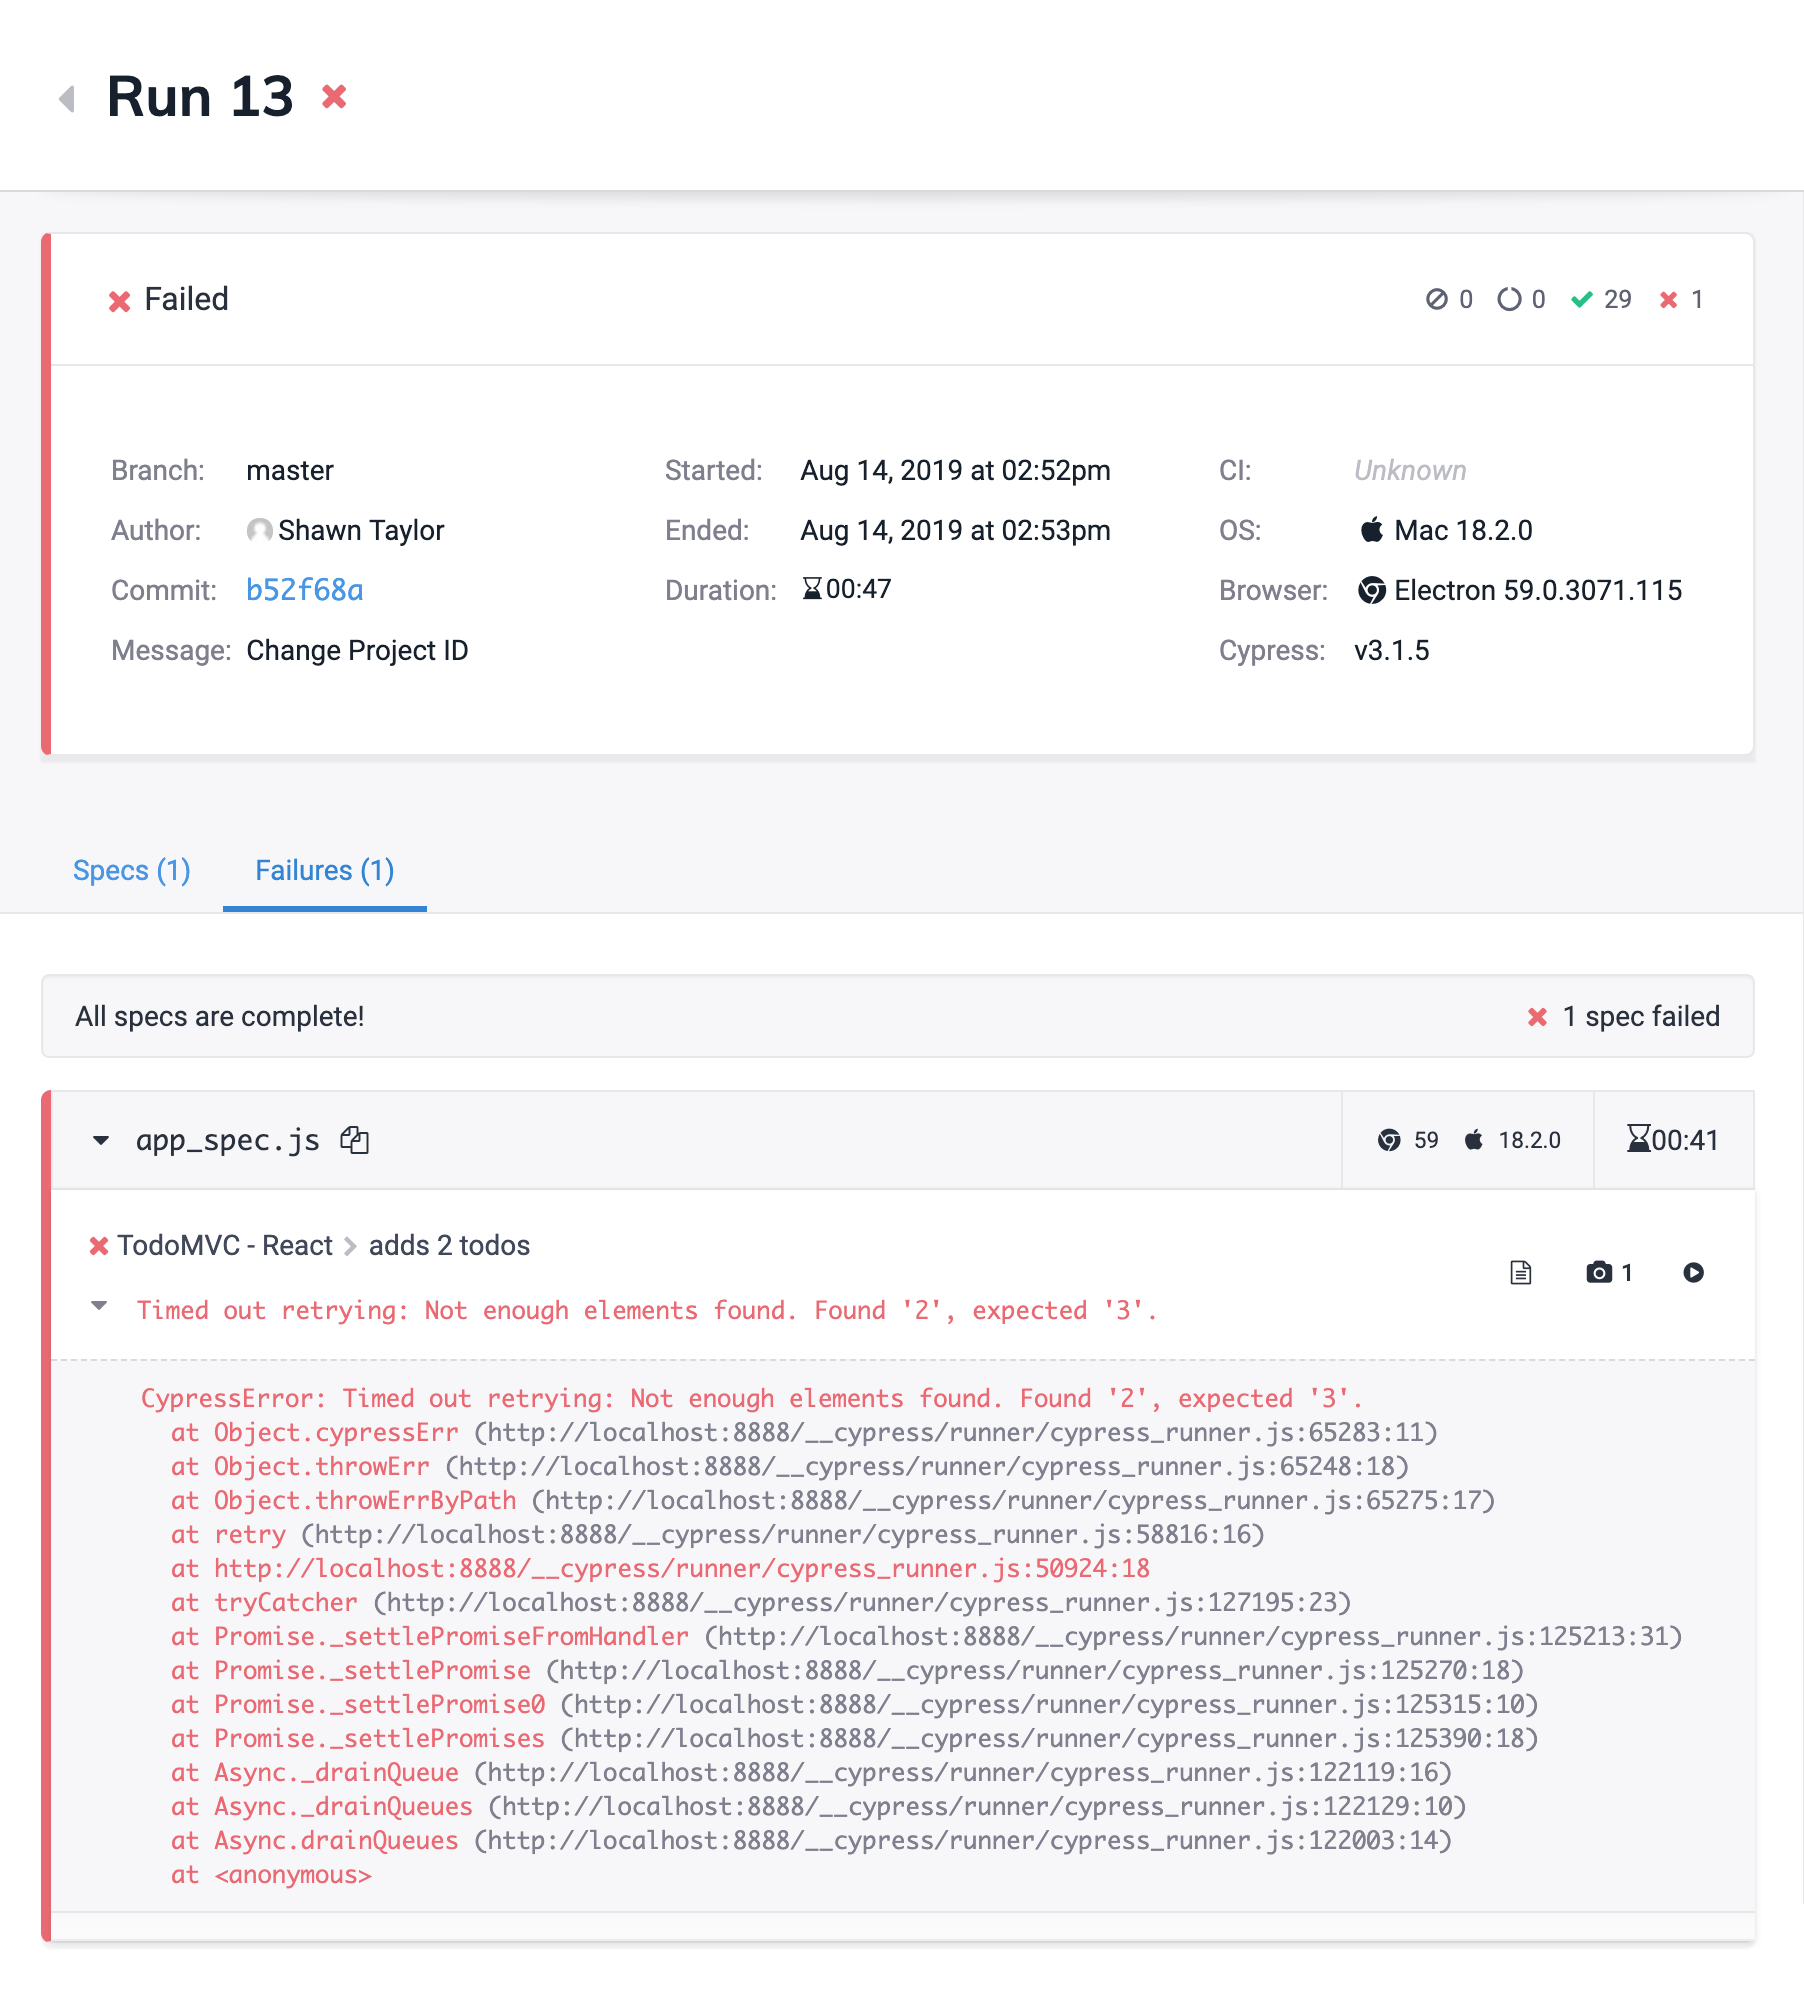Click the back arrow beside Run 13
The height and width of the screenshot is (2012, 1804).
(66, 97)
